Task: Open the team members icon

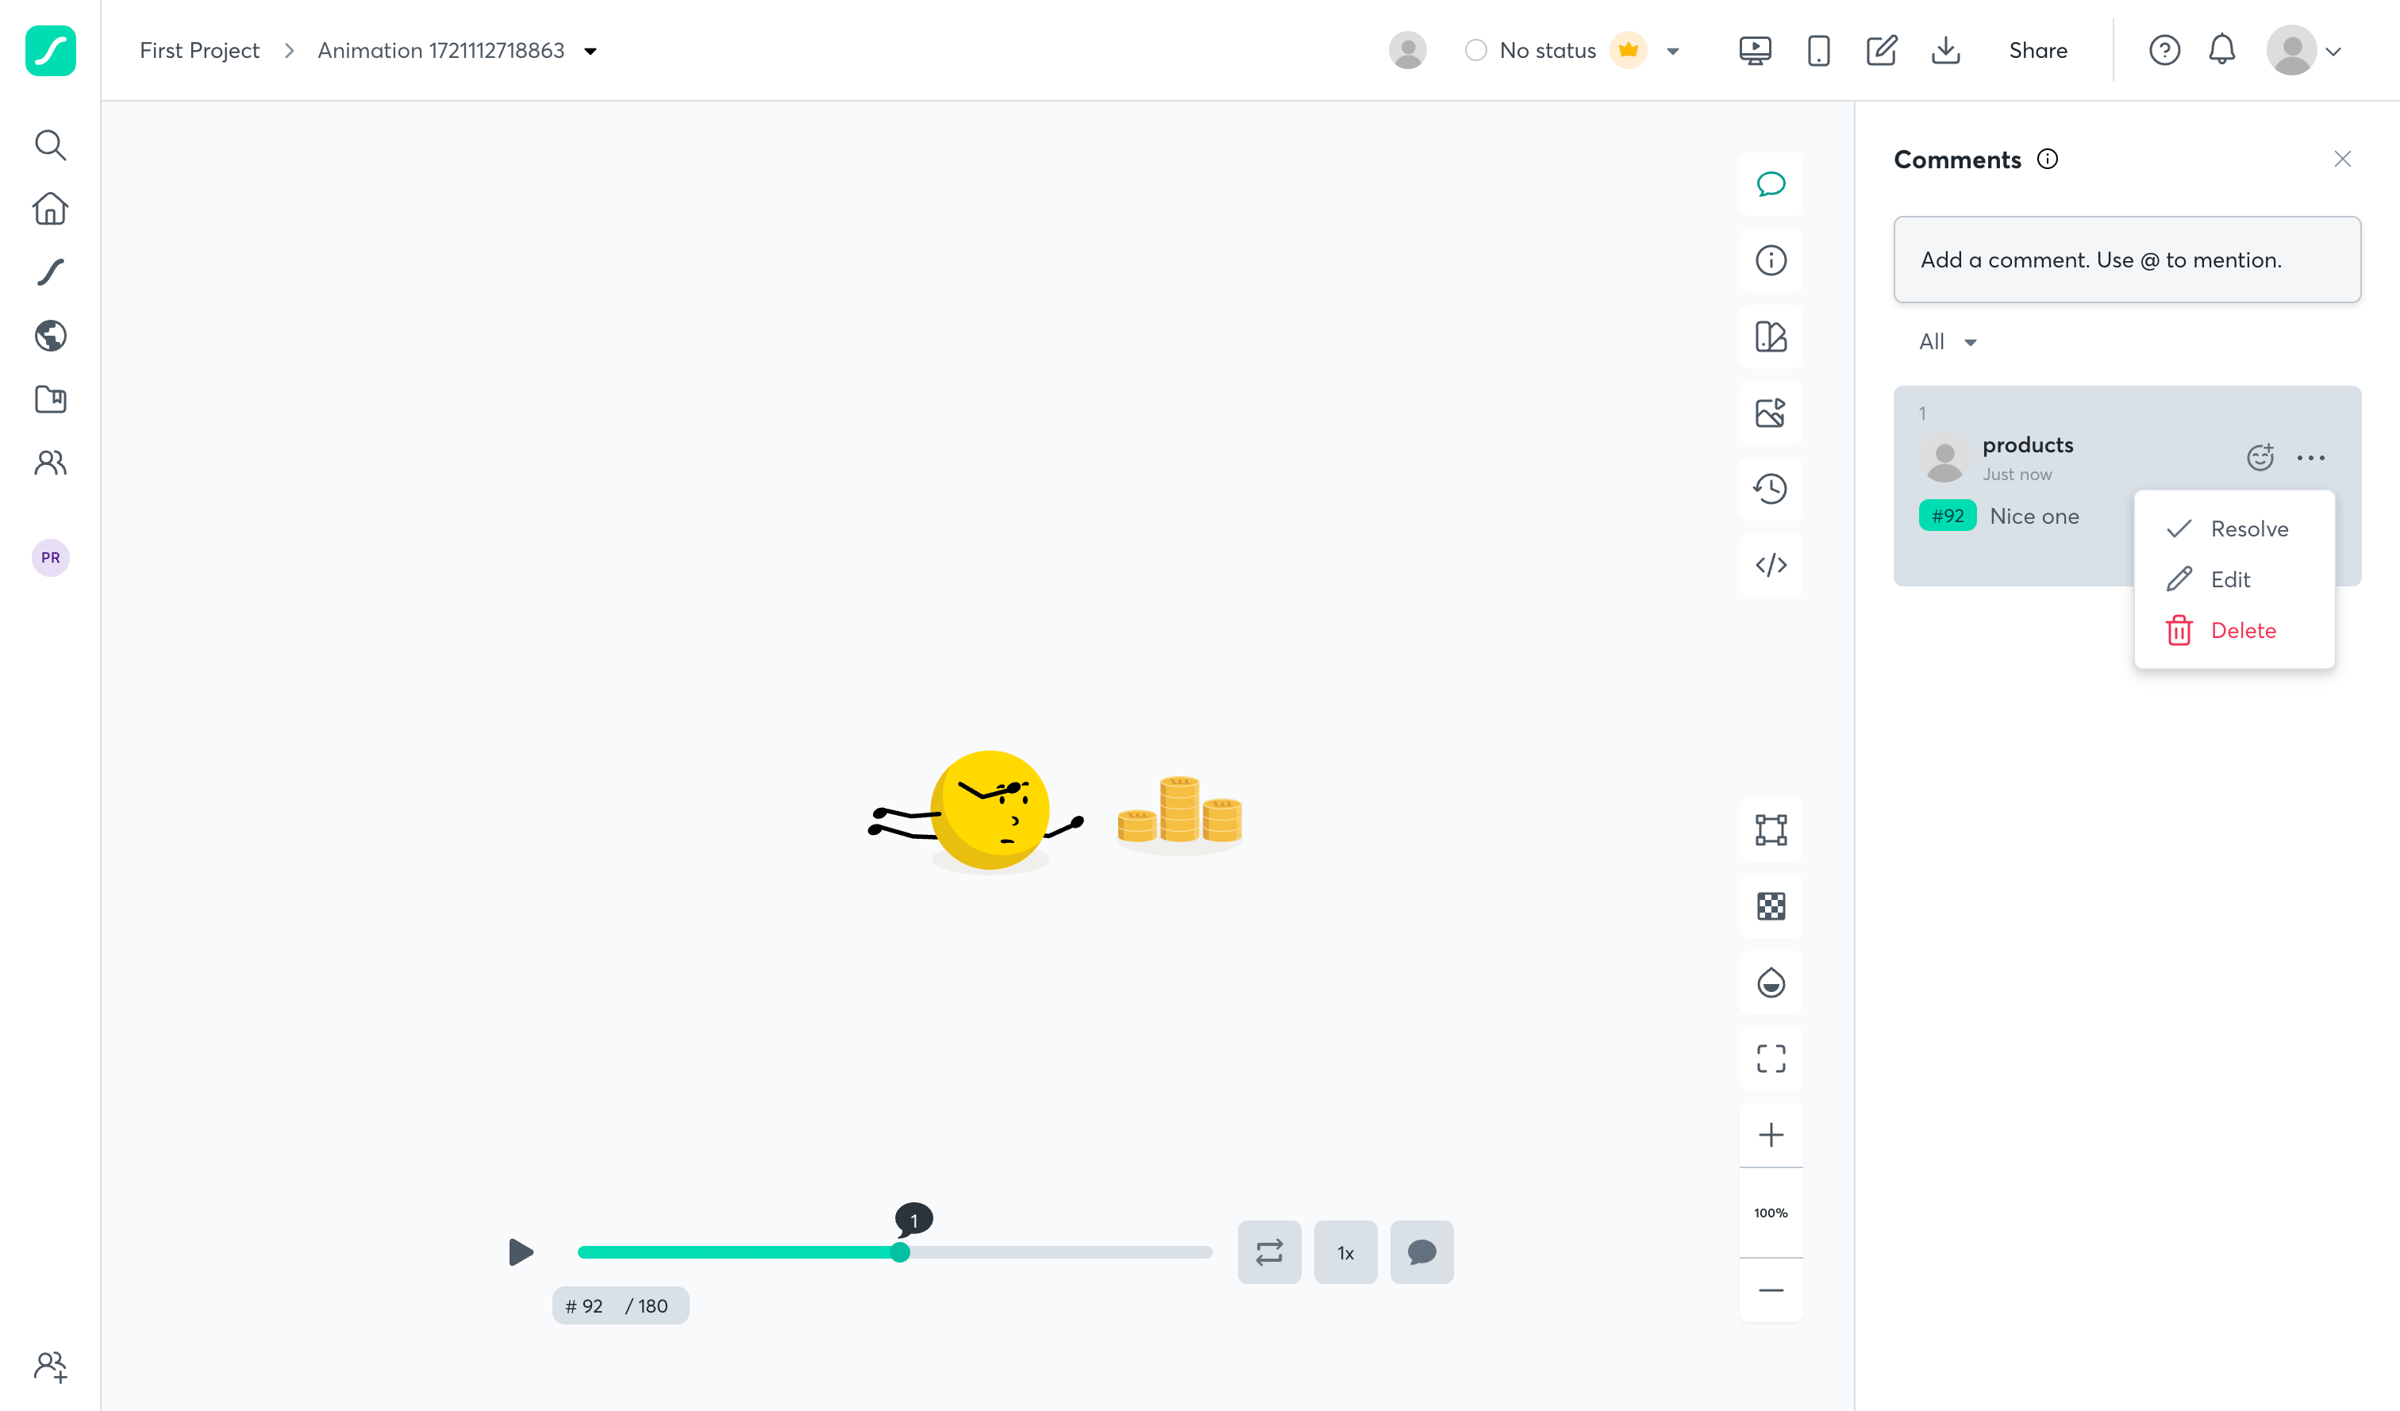Action: point(50,462)
